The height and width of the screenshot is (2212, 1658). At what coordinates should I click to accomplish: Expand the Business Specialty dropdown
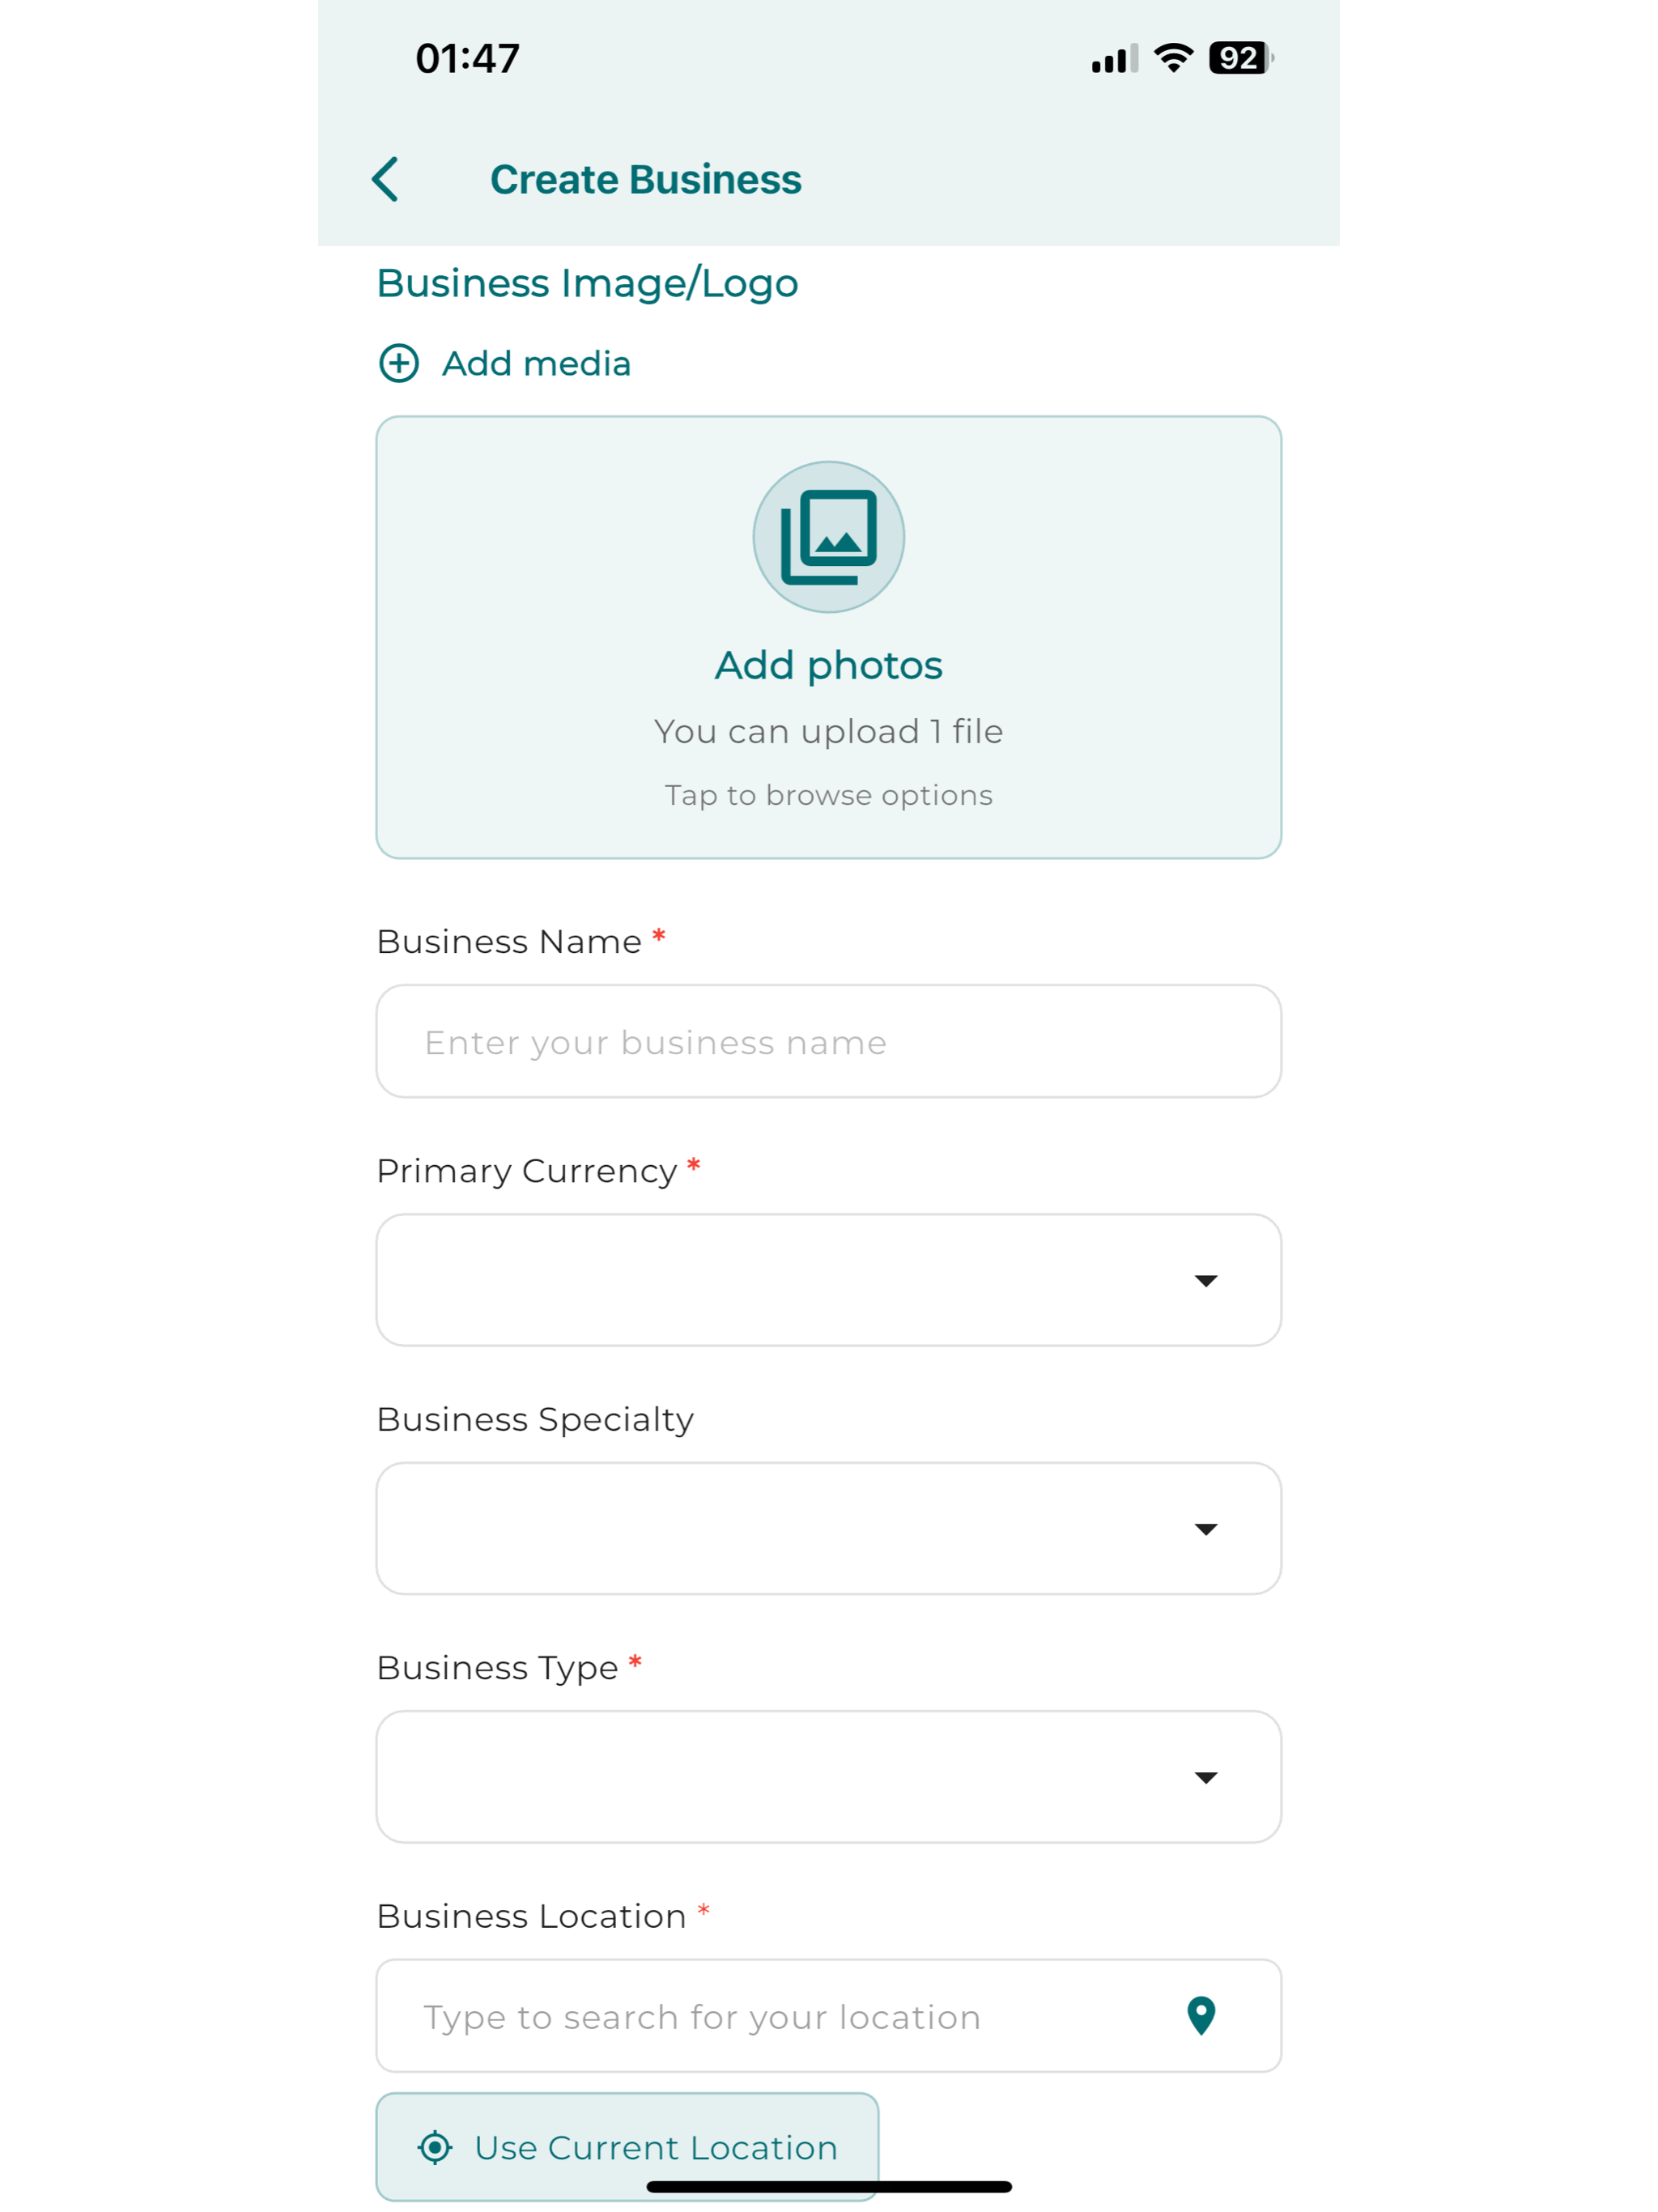coord(828,1528)
